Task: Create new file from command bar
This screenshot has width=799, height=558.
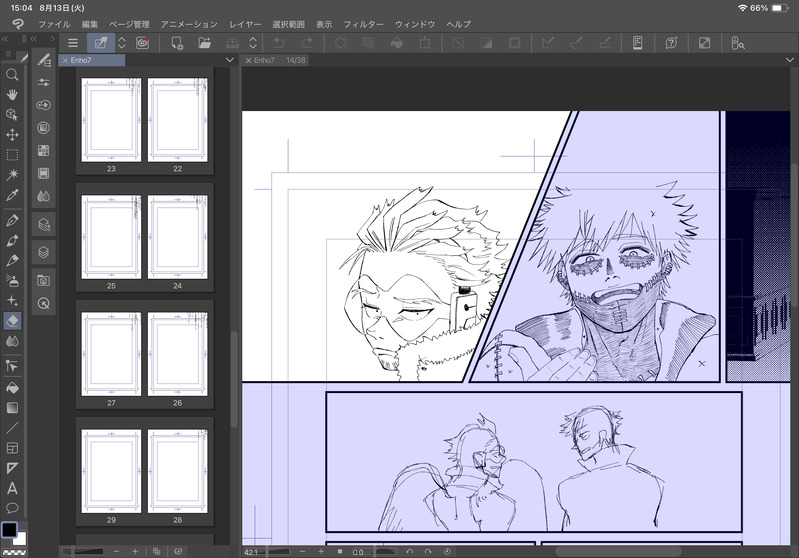Action: [x=177, y=43]
